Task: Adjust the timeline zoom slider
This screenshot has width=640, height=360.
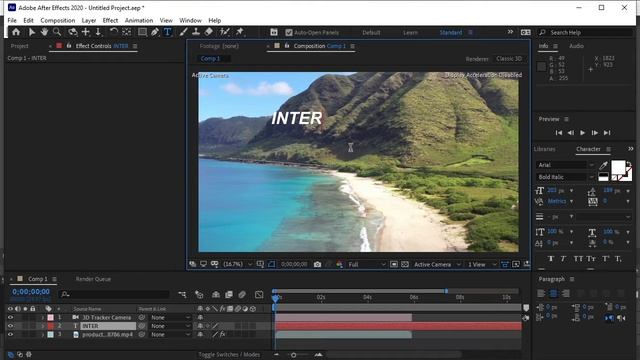Action: tap(293, 355)
